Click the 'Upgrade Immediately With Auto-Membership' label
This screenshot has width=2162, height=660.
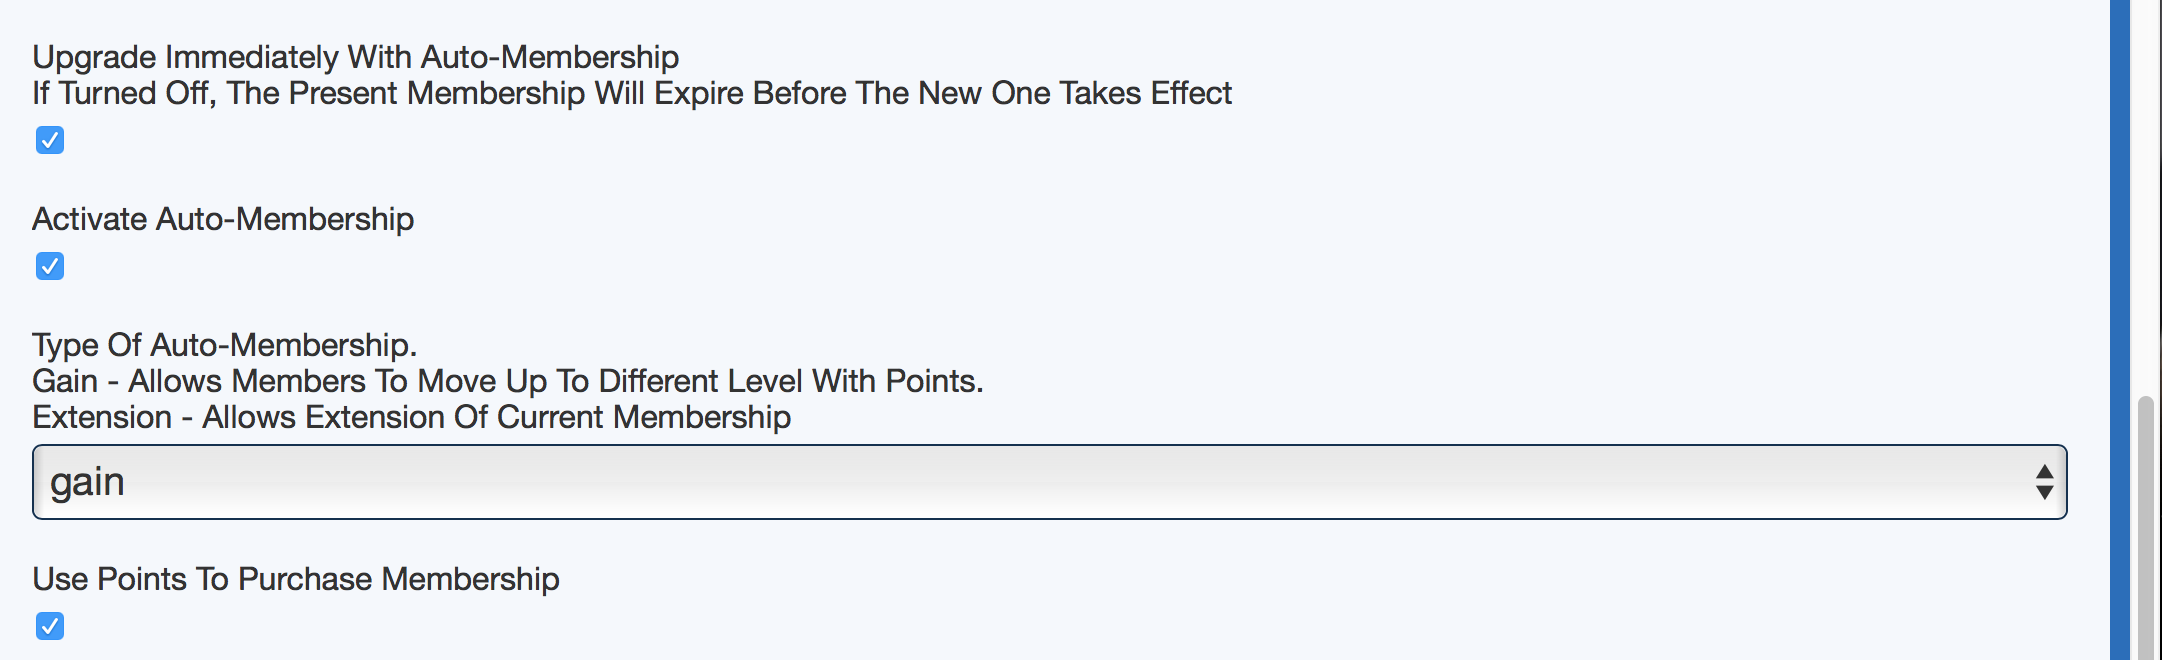coord(355,57)
